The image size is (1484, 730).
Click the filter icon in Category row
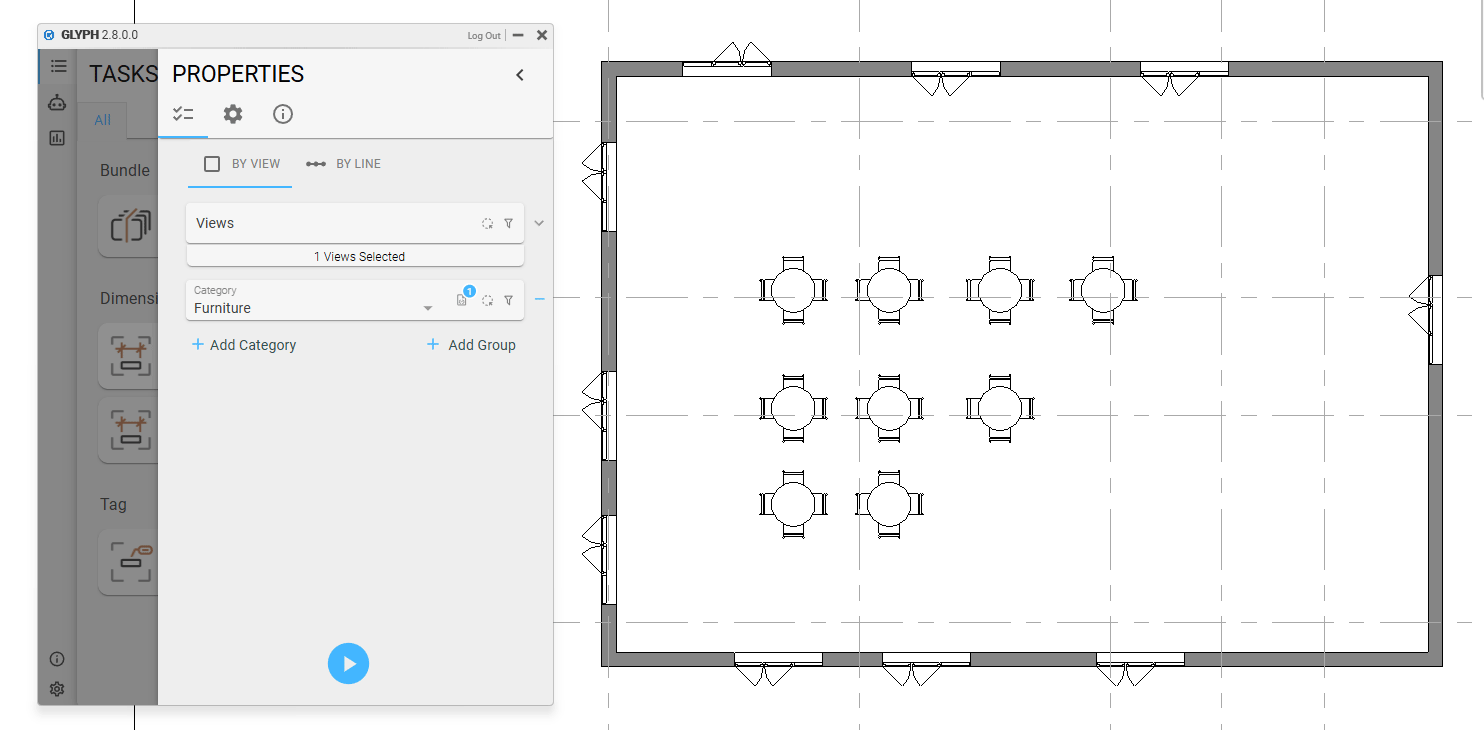point(508,300)
